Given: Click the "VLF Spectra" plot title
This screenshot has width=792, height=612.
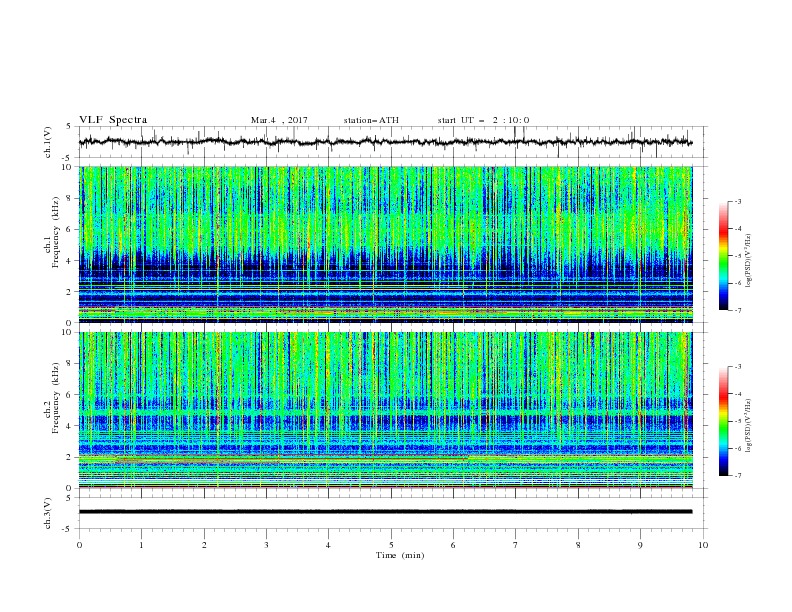Looking at the screenshot, I should tap(113, 120).
